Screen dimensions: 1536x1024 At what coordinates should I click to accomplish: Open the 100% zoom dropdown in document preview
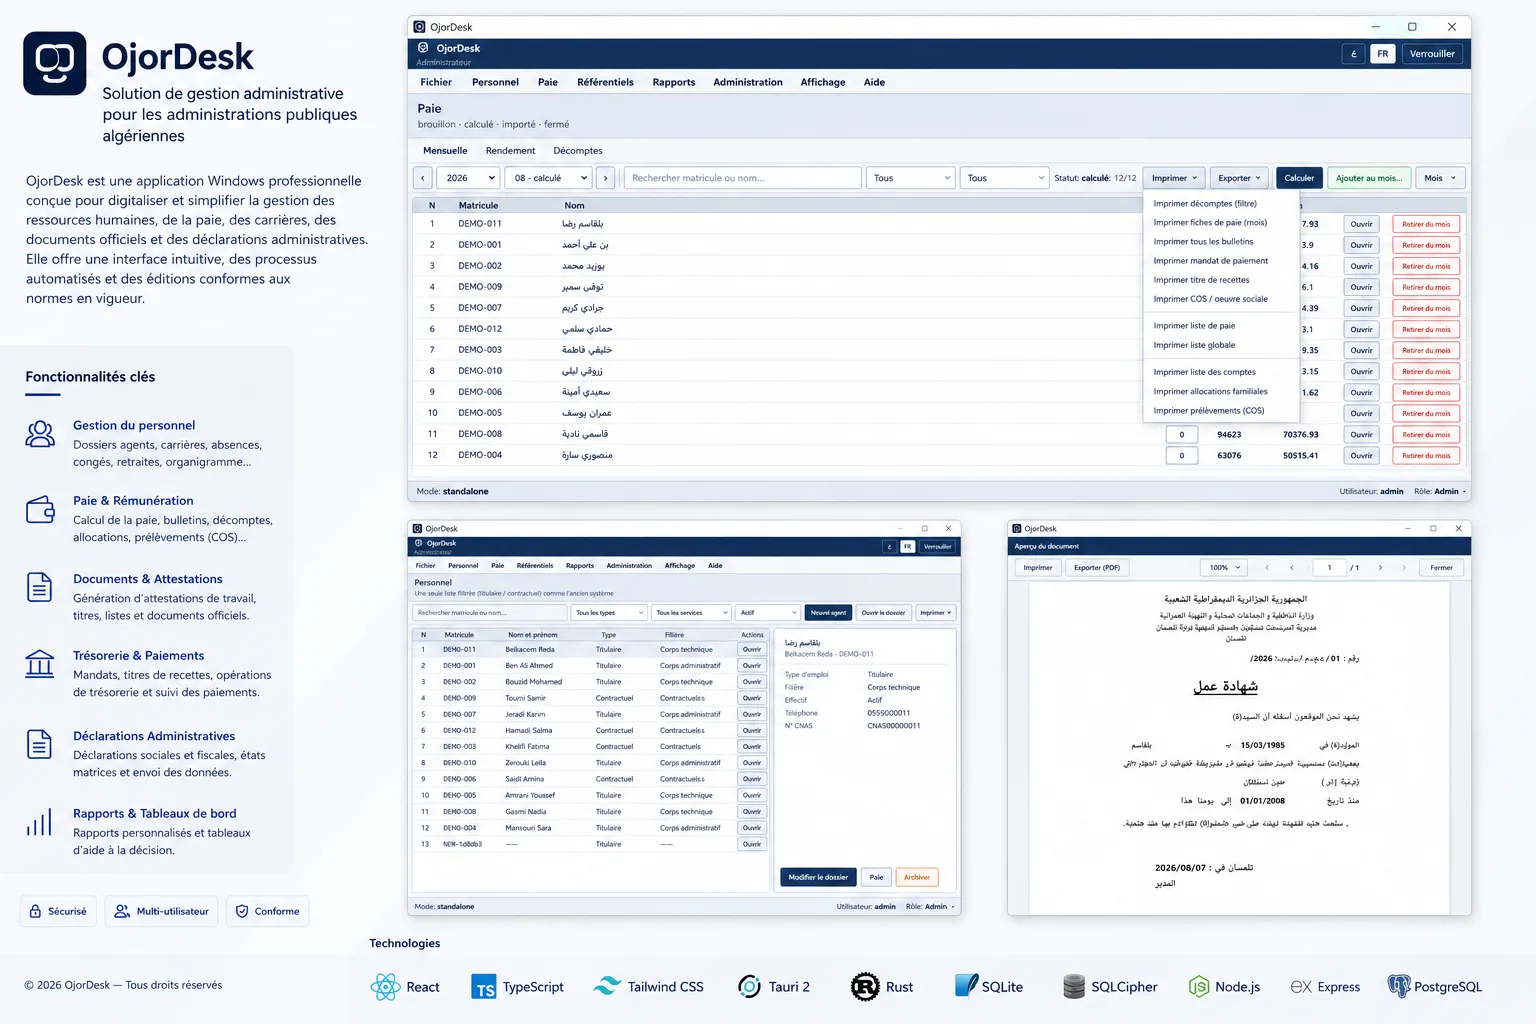click(1224, 567)
